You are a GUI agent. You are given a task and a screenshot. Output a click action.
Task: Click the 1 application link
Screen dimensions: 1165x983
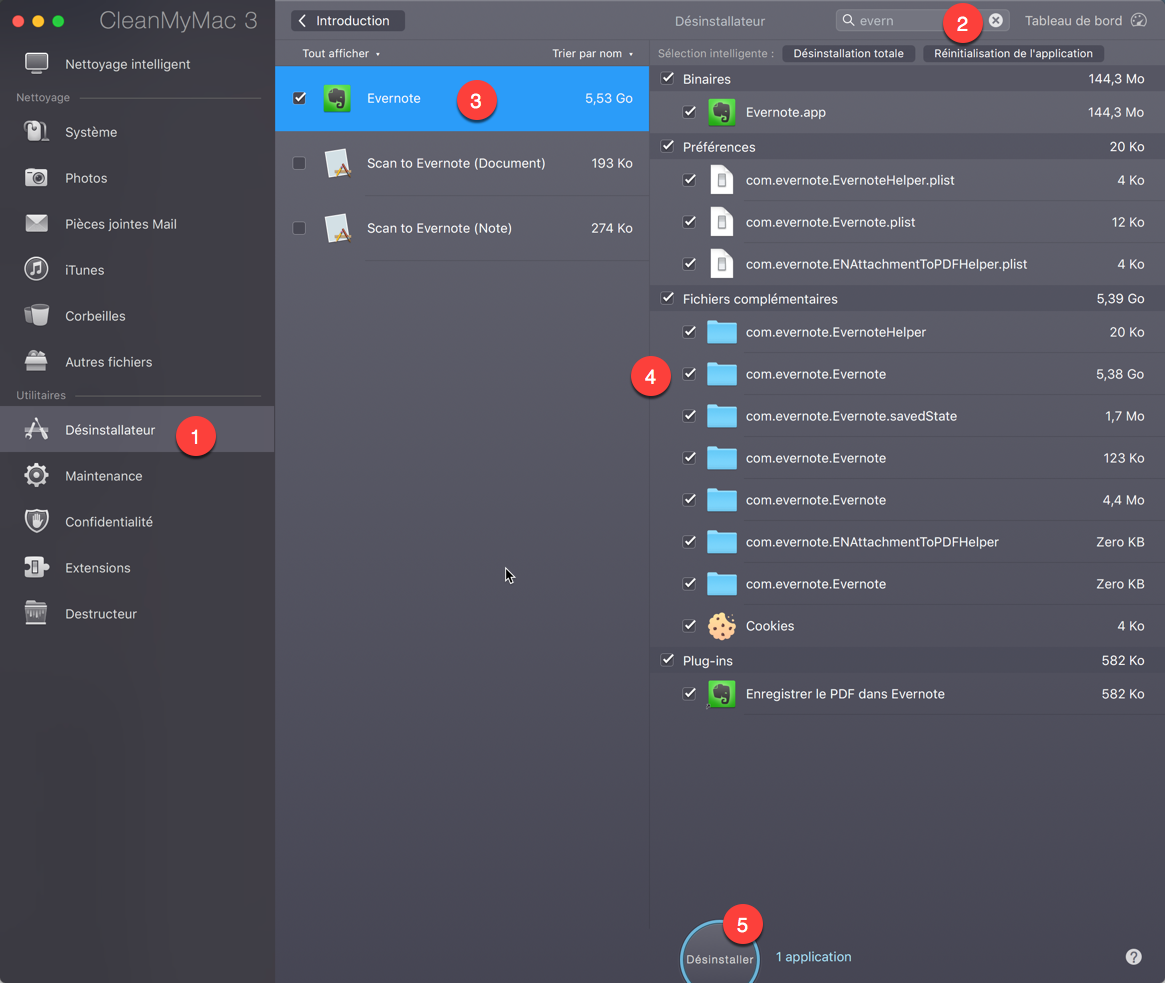814,957
